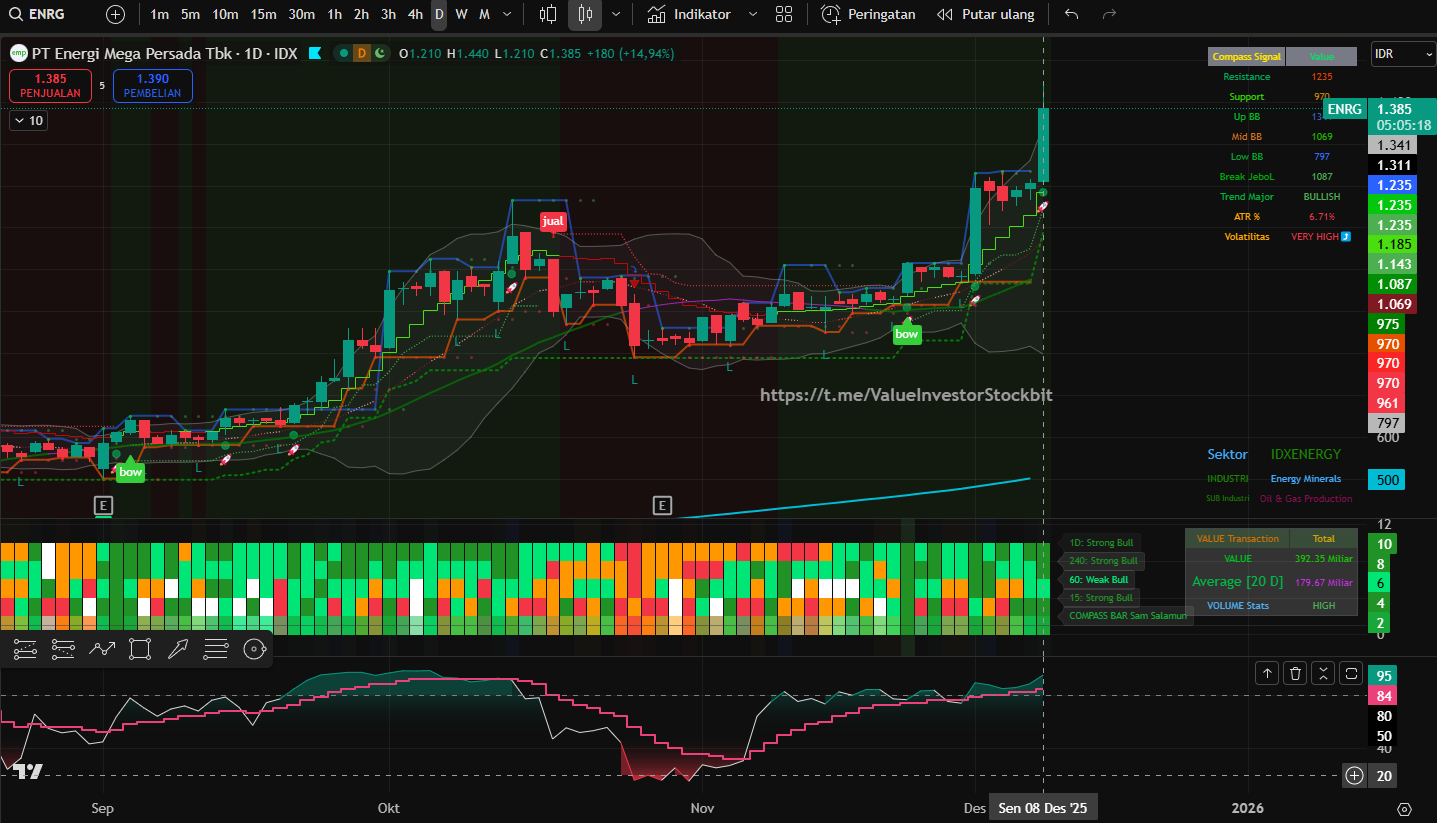Select the rectangle drawing tool
1437x823 pixels.
pos(139,649)
